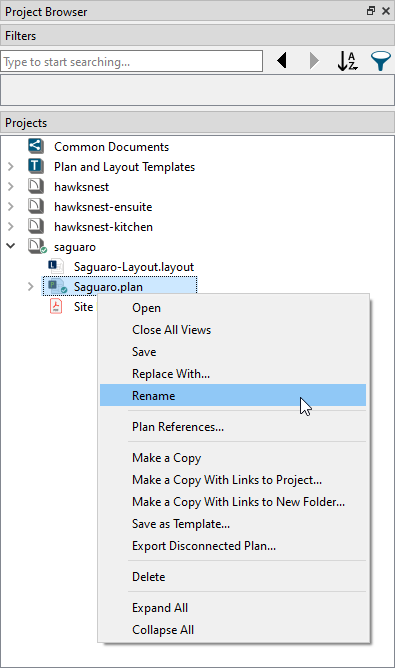
Task: Select the Plan and Layout Templates label
Action: [124, 167]
